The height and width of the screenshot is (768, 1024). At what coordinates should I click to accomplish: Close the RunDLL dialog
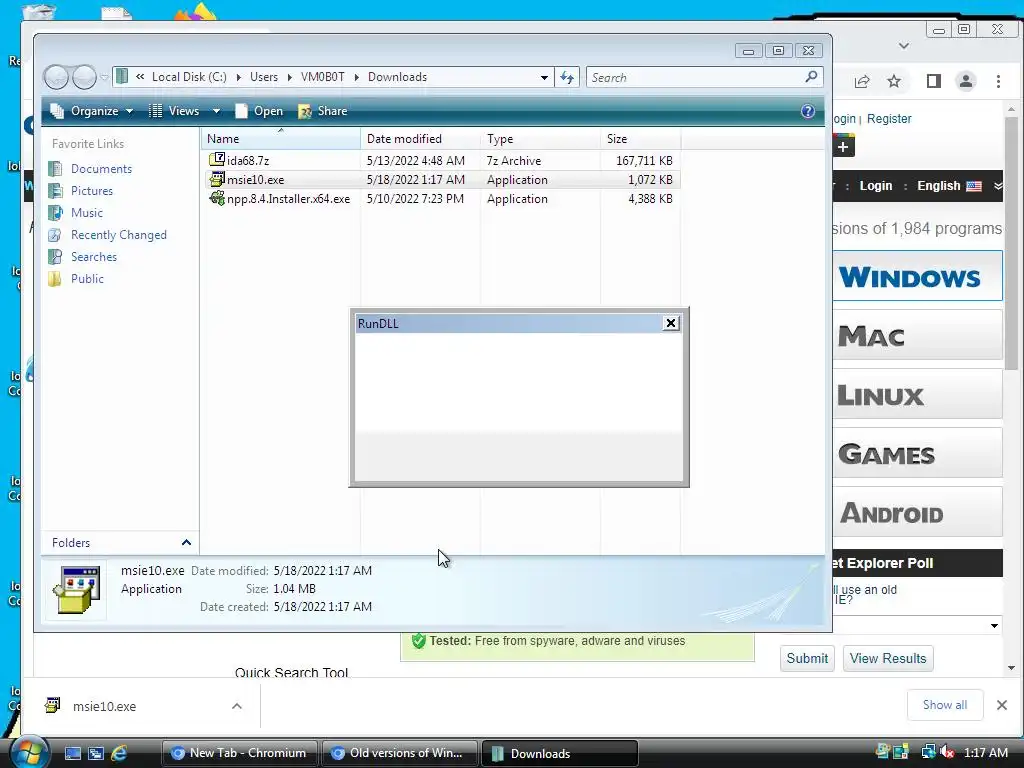[x=671, y=323]
